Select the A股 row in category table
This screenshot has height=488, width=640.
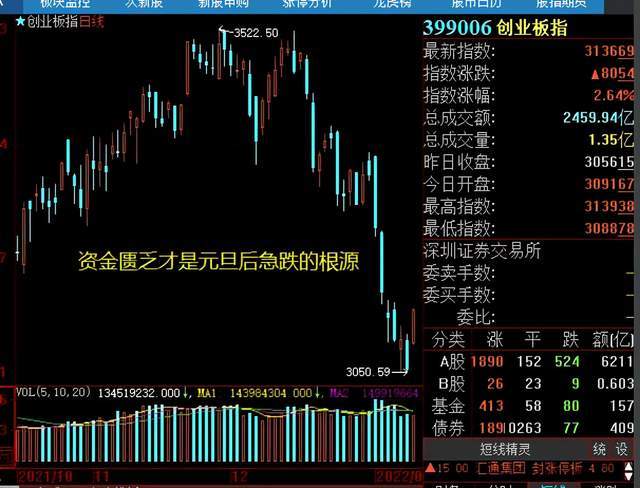coord(529,362)
